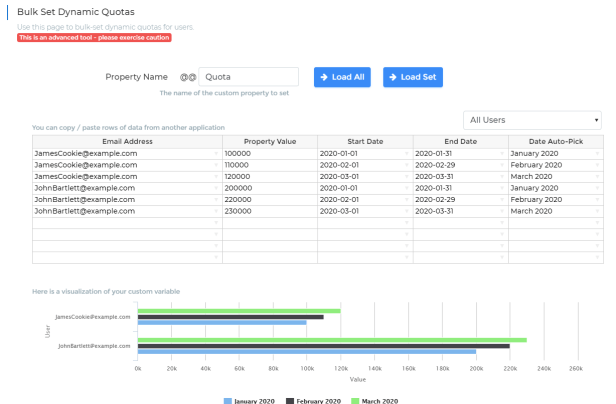The image size is (616, 404).
Task: Open Date Auto-Pick dropdown showing February 2020 first
Action: pyautogui.click(x=598, y=165)
